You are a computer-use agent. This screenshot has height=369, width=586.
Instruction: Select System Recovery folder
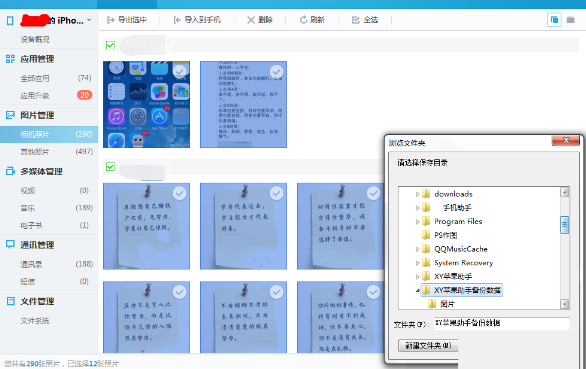click(x=457, y=263)
